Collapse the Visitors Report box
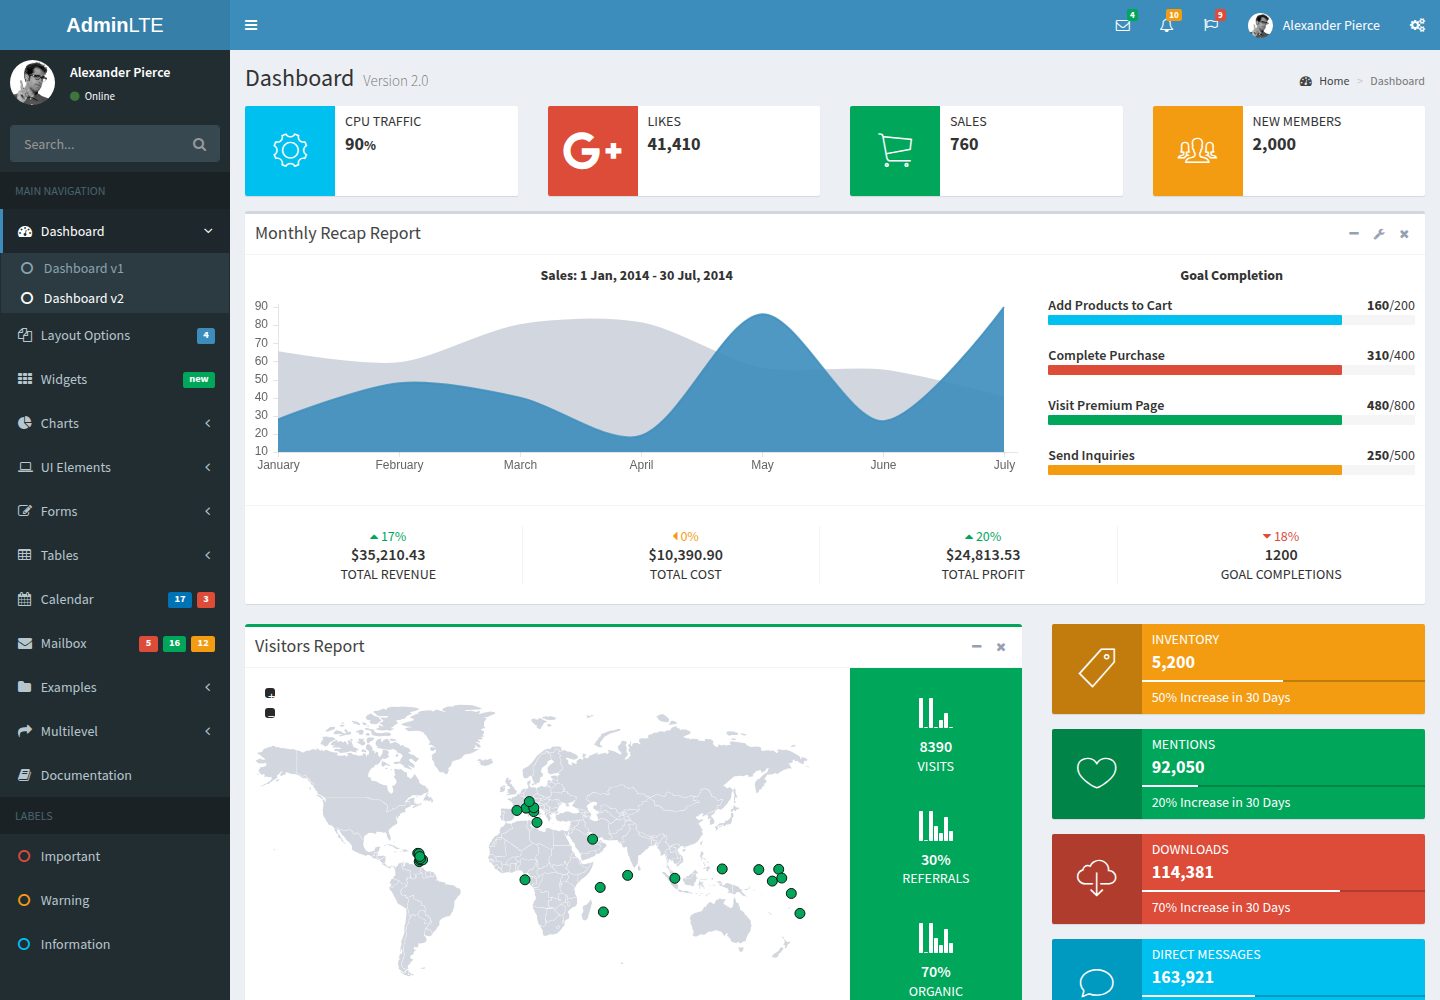1440x1000 pixels. (976, 647)
